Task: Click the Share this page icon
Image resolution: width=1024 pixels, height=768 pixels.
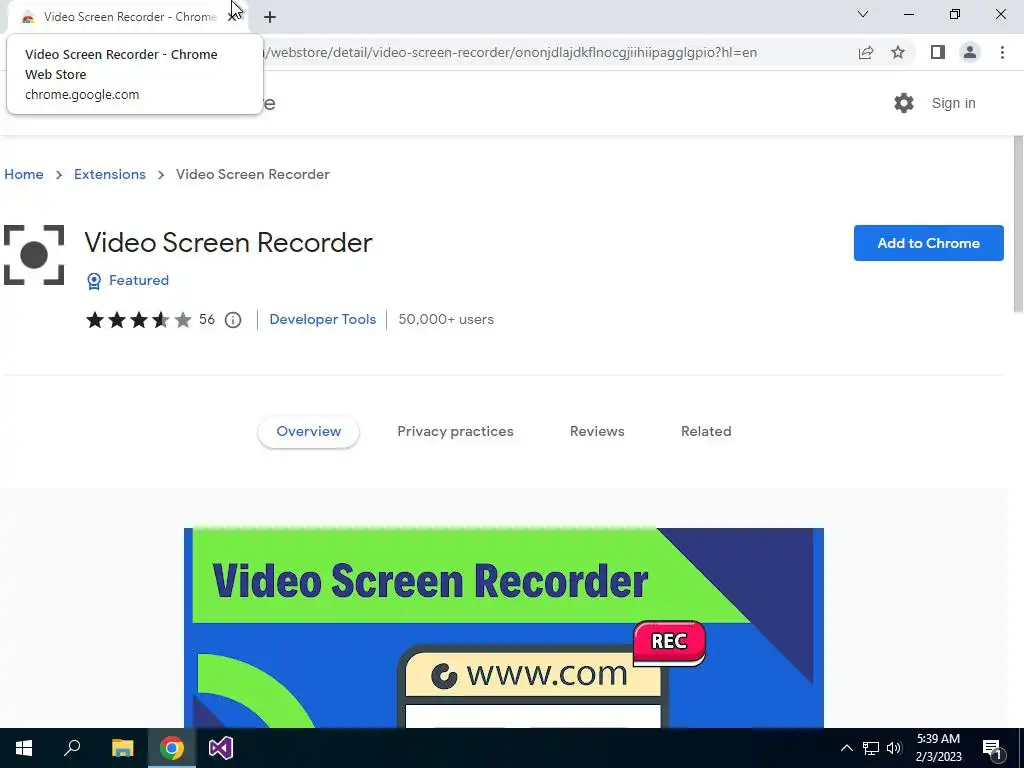Action: pyautogui.click(x=866, y=52)
